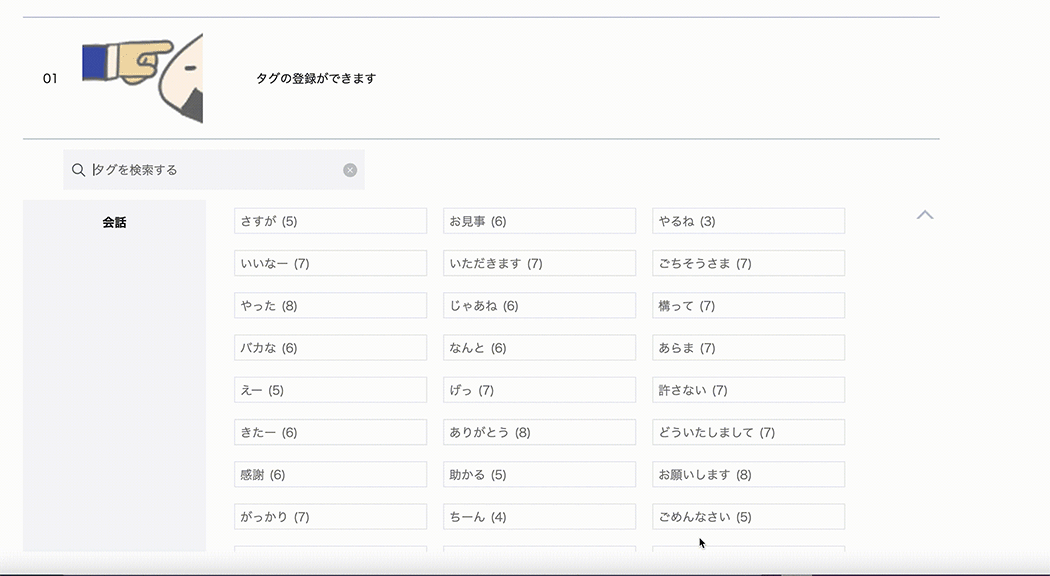
Task: Select the じゃあね (6) tag
Action: pos(539,305)
